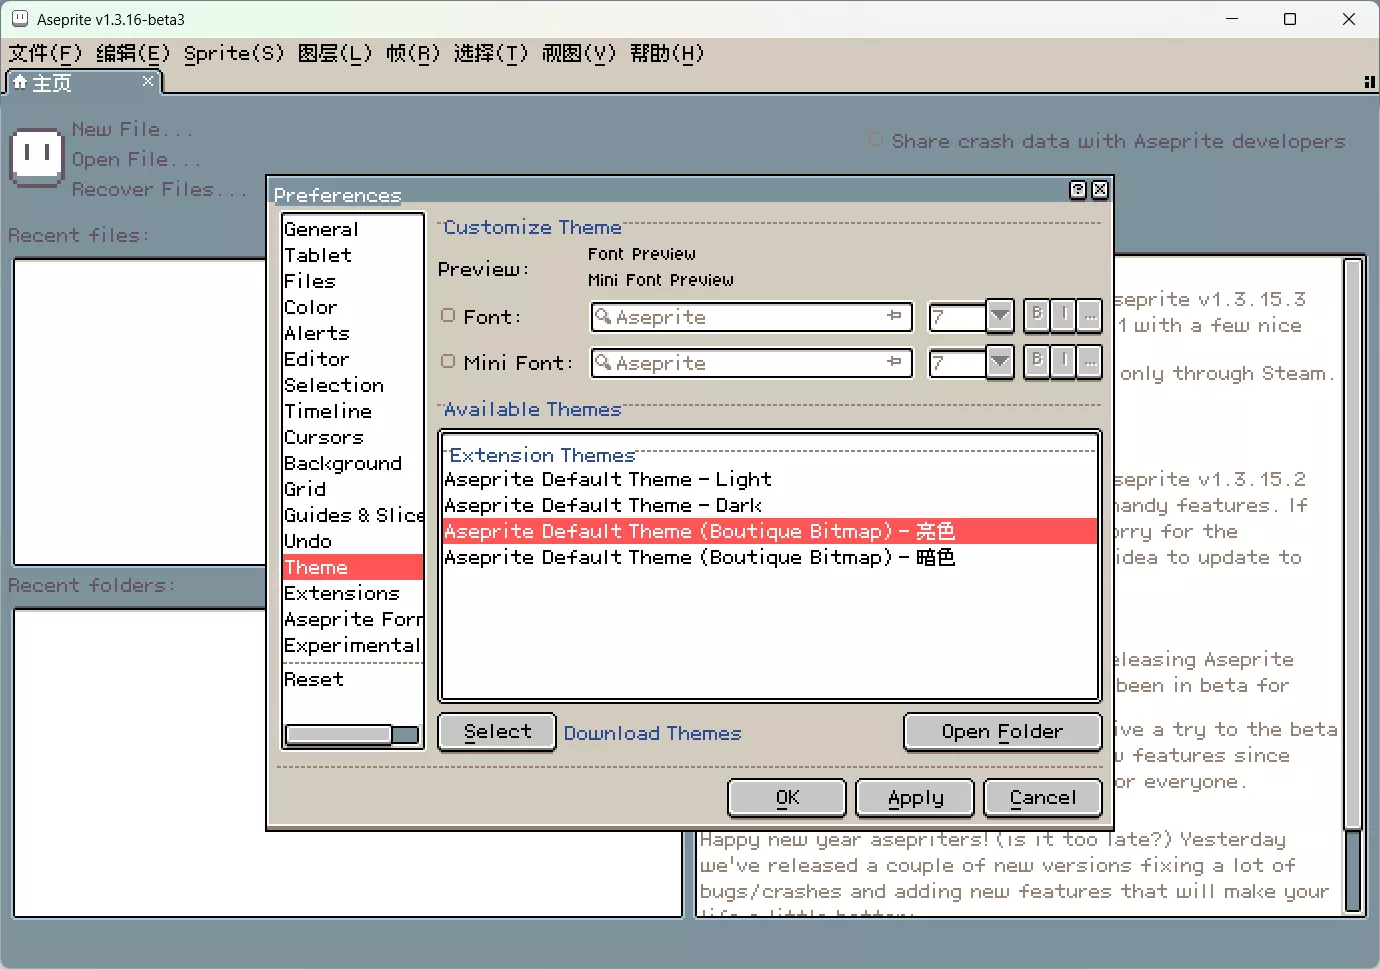This screenshot has width=1380, height=969.
Task: Open the Sprite(S) menu
Action: (234, 53)
